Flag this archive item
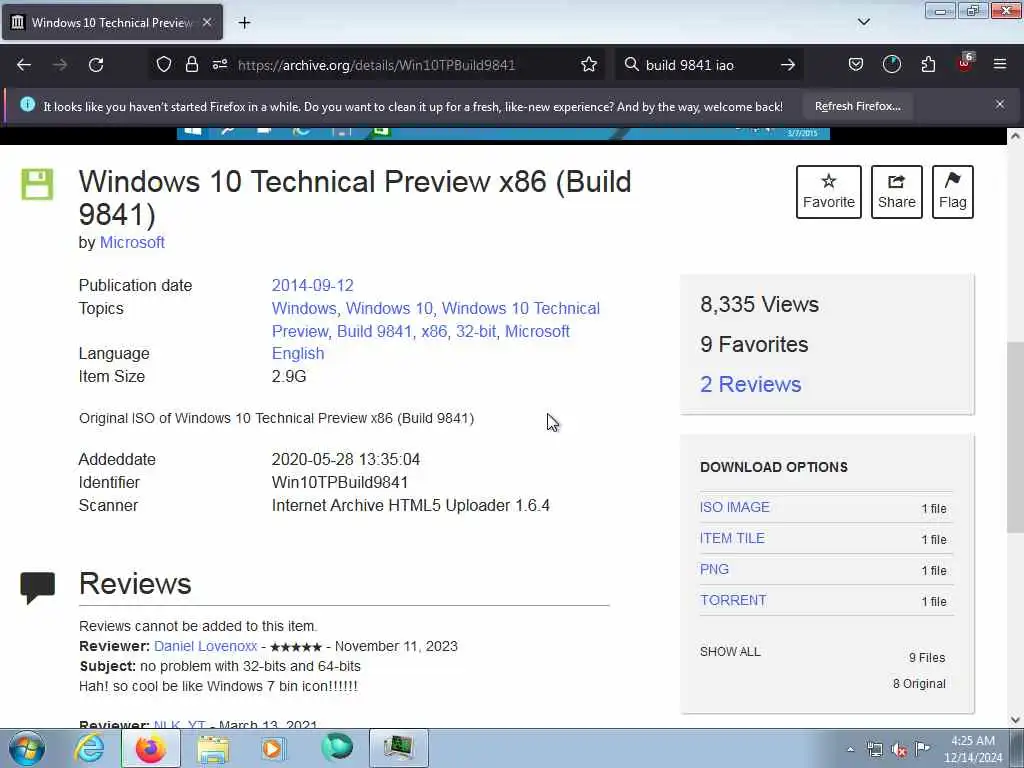Viewport: 1024px width, 768px height. coord(953,192)
